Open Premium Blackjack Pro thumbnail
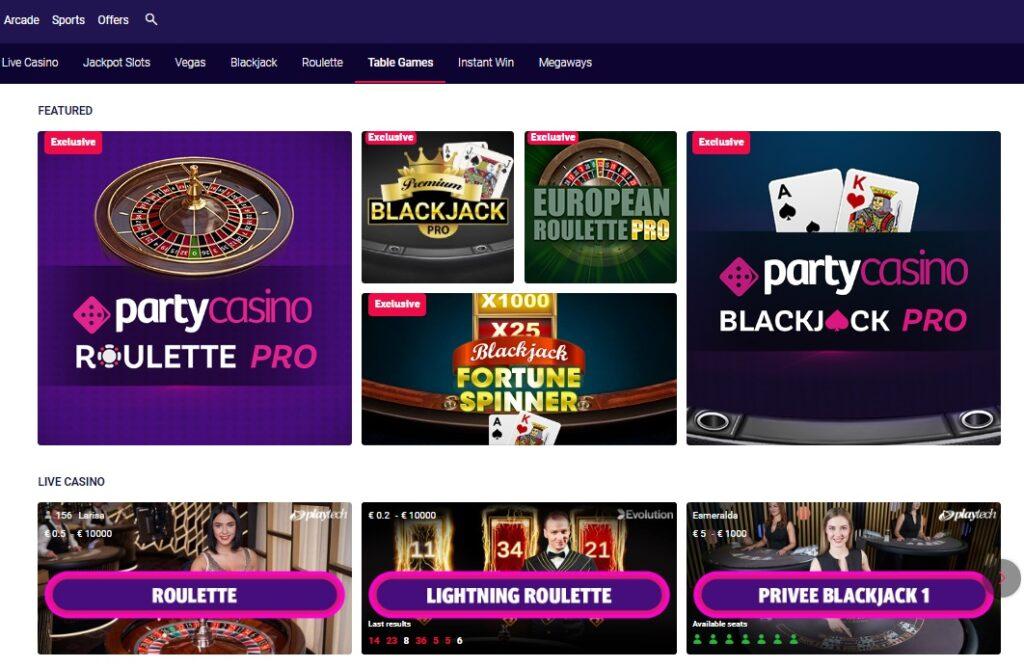 (438, 207)
